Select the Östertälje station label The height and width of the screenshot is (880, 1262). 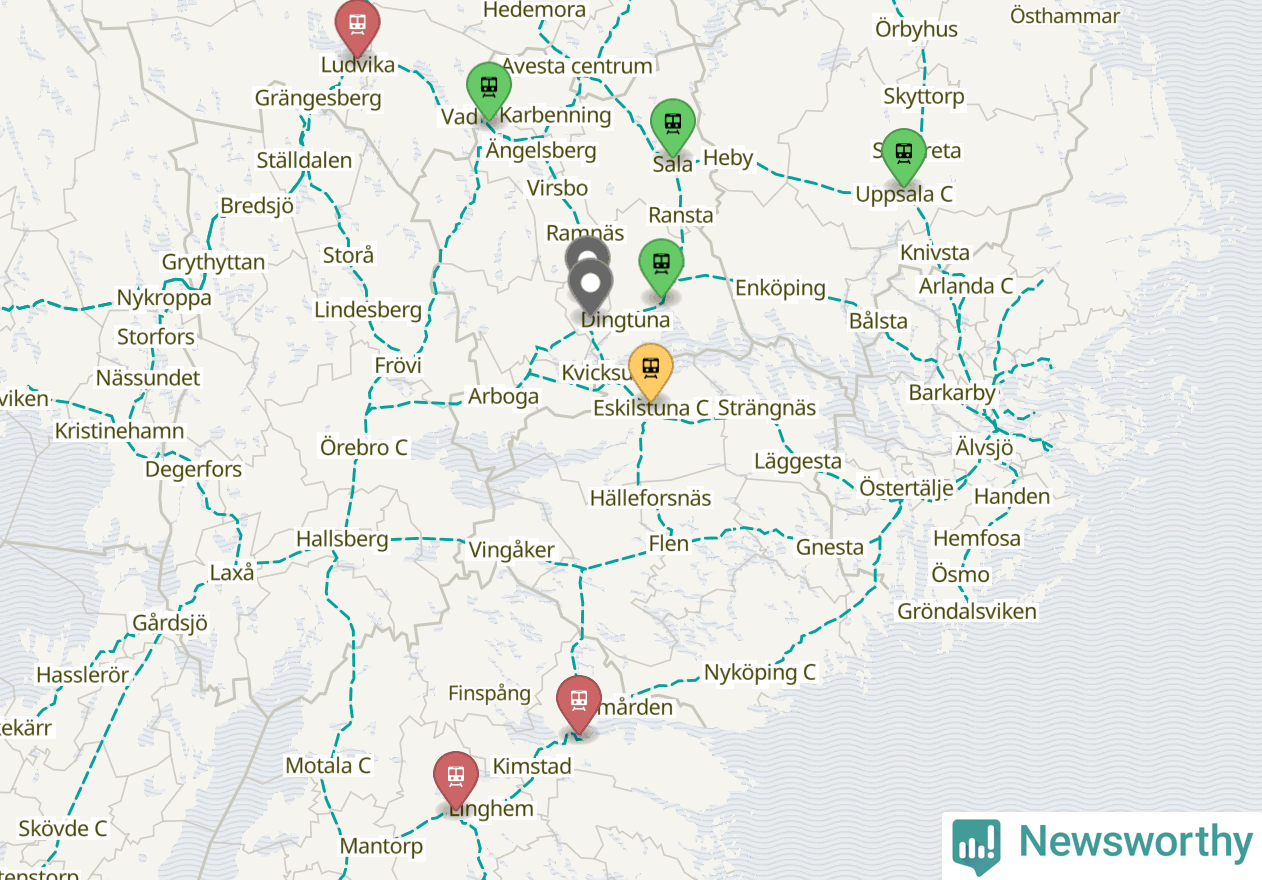tap(906, 488)
